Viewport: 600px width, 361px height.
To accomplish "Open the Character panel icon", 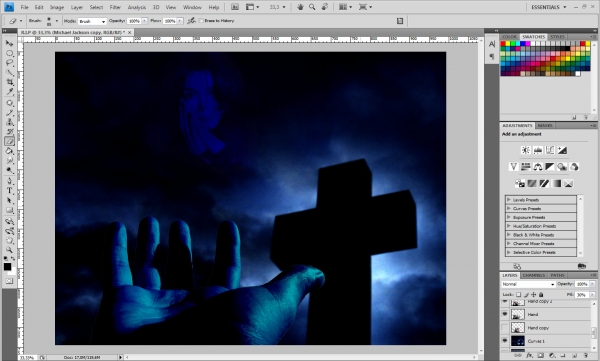I will click(x=492, y=44).
